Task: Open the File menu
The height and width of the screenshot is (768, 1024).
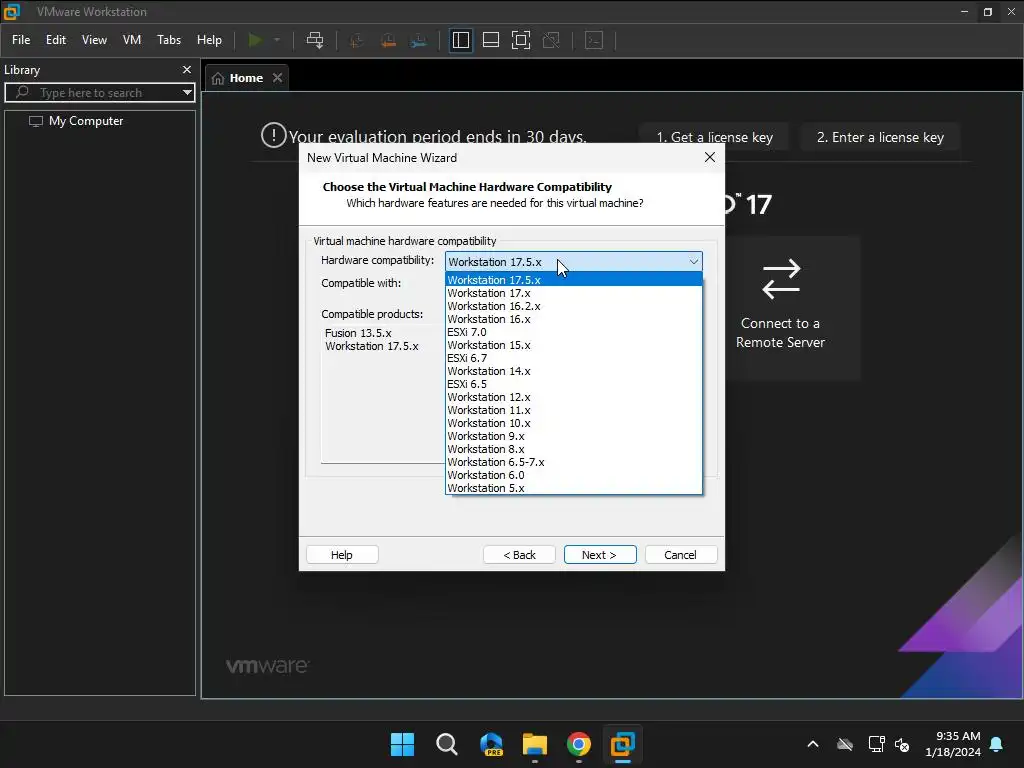Action: point(21,40)
